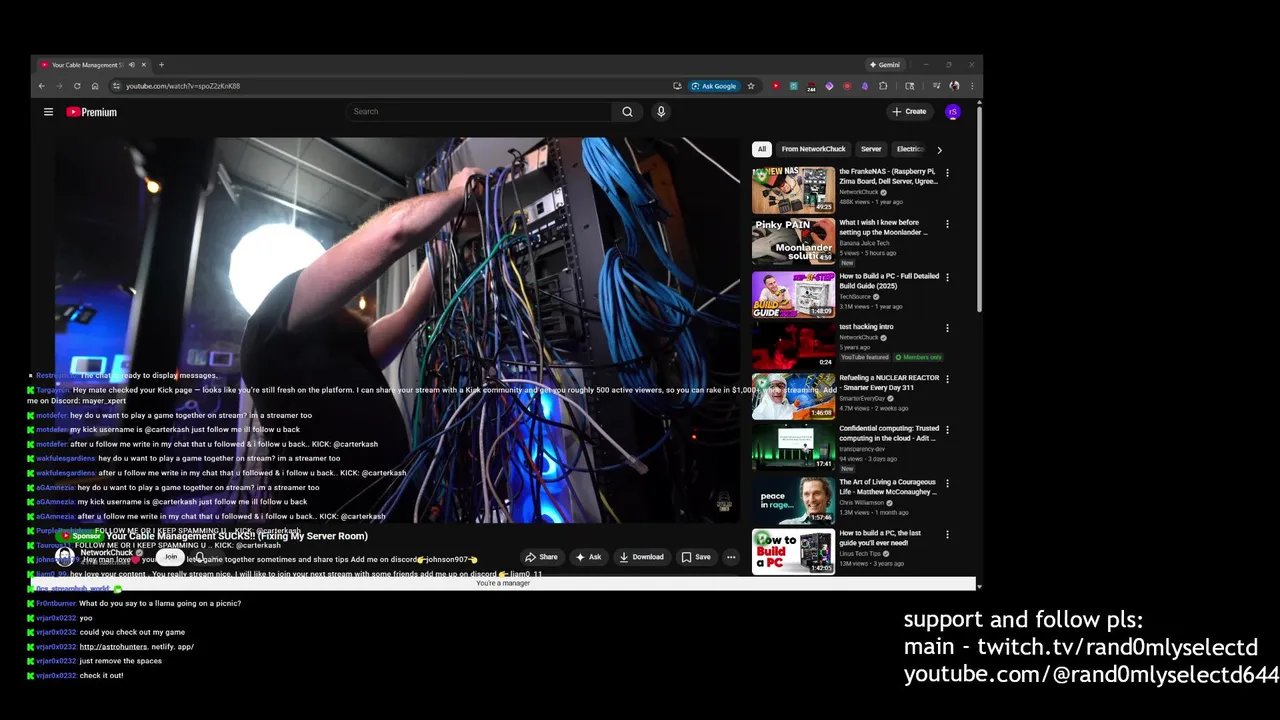The height and width of the screenshot is (720, 1280).
Task: Open the user account avatar menu
Action: 952,112
